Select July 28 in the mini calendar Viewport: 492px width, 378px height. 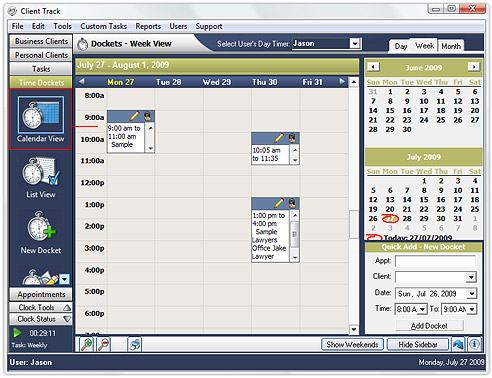click(407, 219)
